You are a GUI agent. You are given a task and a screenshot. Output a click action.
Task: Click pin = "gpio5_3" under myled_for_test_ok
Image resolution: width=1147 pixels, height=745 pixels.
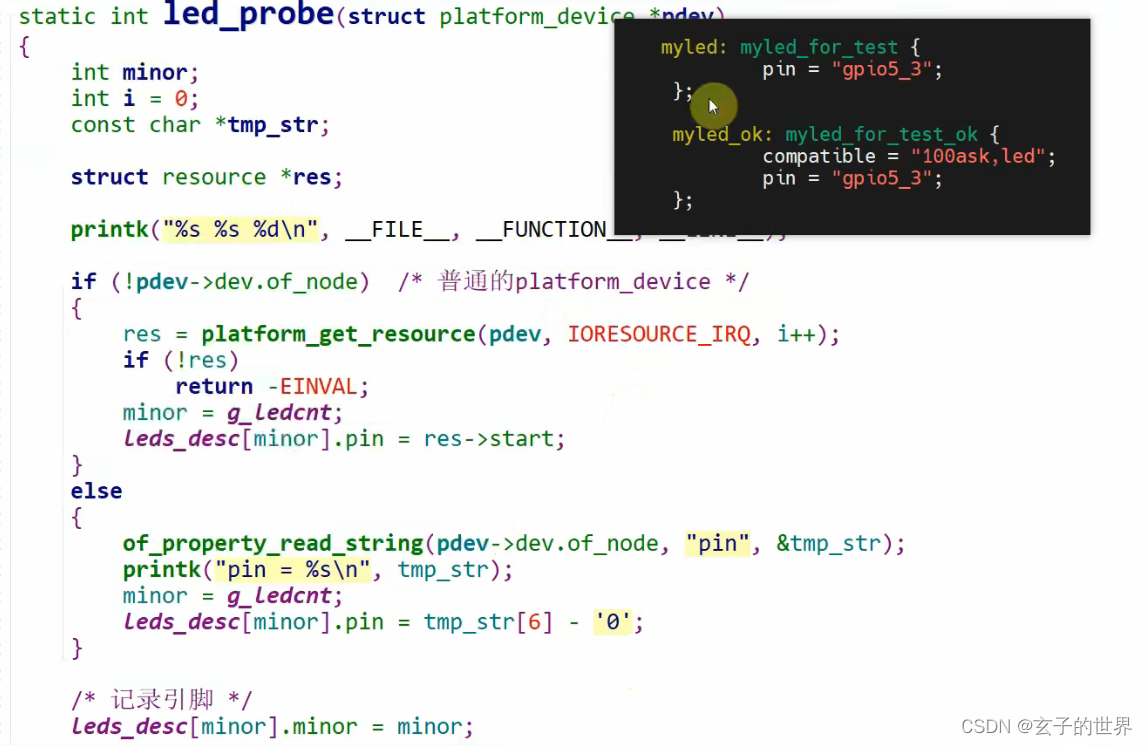(x=852, y=179)
